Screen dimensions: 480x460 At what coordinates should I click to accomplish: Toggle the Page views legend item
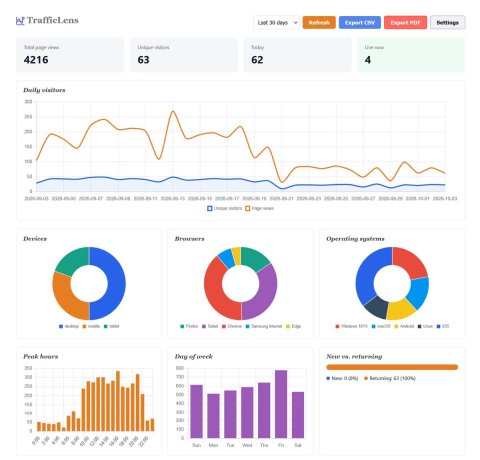point(259,208)
